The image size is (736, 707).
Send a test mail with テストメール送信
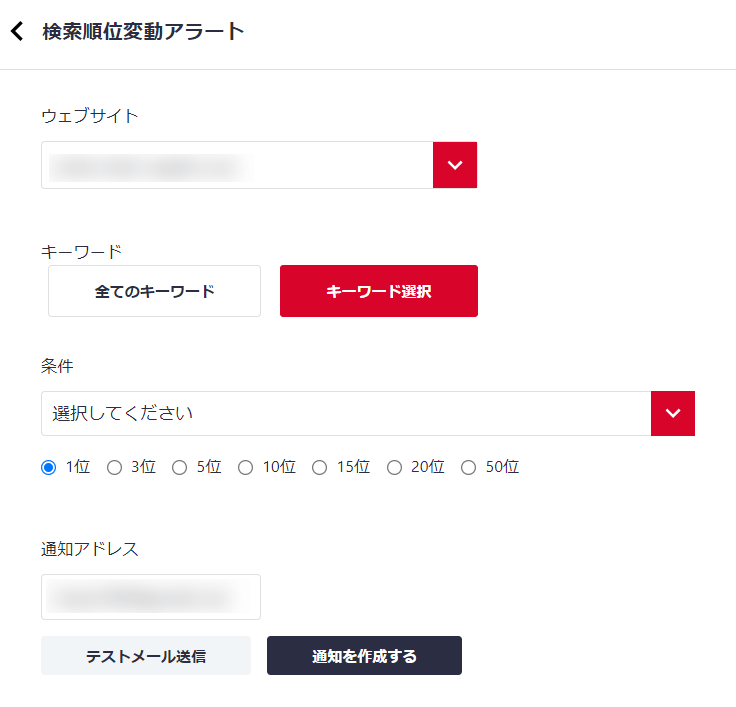(x=146, y=655)
